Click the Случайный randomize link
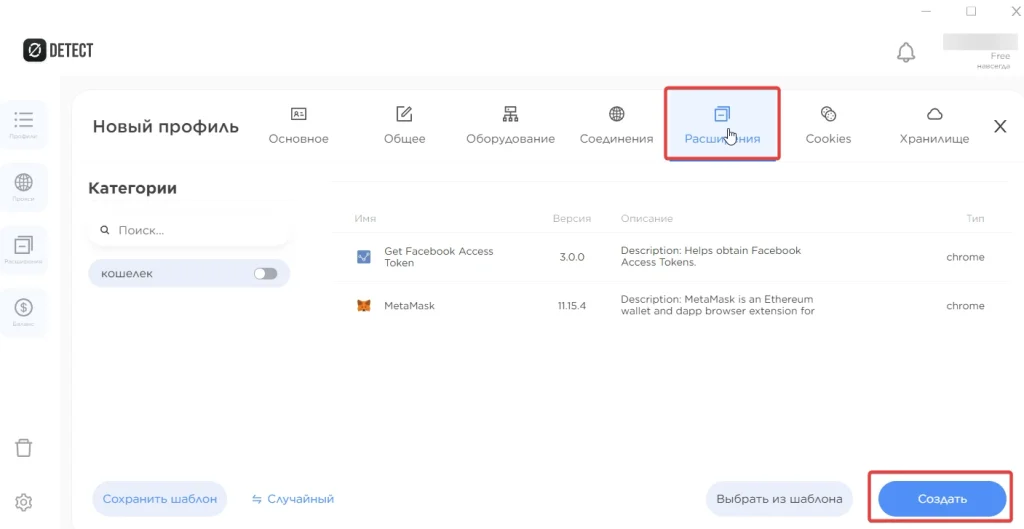This screenshot has width=1024, height=529. [x=293, y=499]
